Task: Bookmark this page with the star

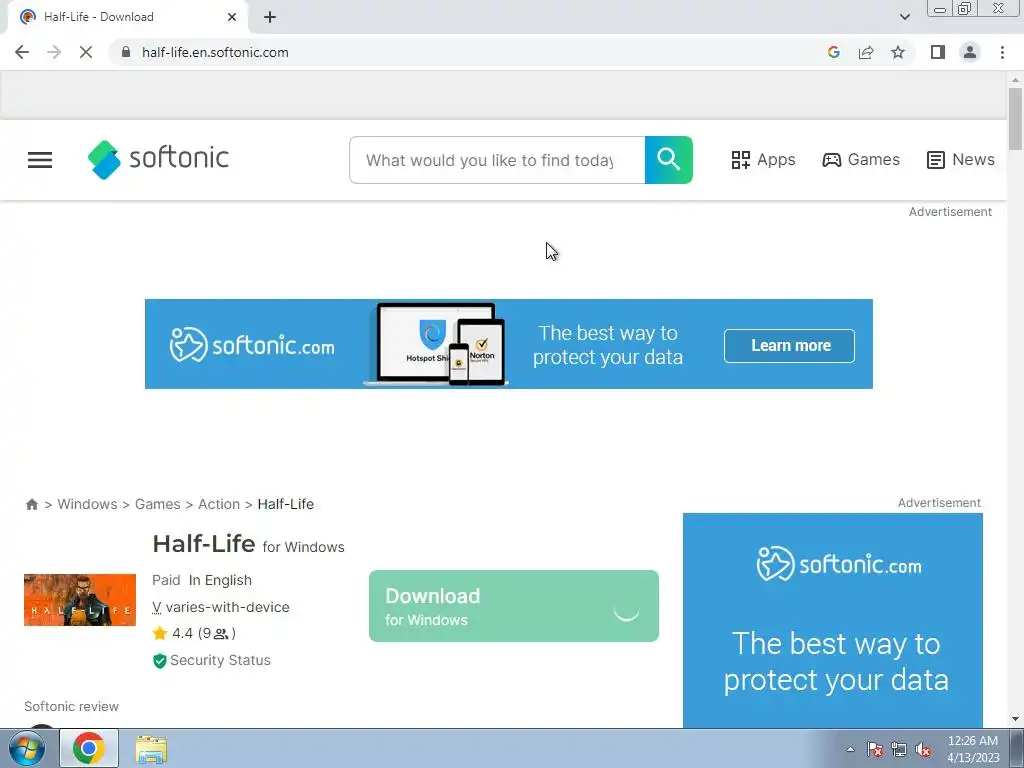Action: click(898, 52)
